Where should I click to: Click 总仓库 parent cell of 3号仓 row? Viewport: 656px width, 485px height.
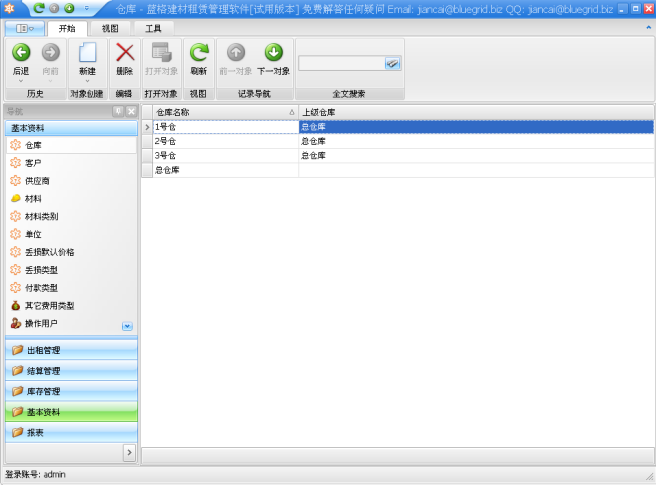coord(476,156)
